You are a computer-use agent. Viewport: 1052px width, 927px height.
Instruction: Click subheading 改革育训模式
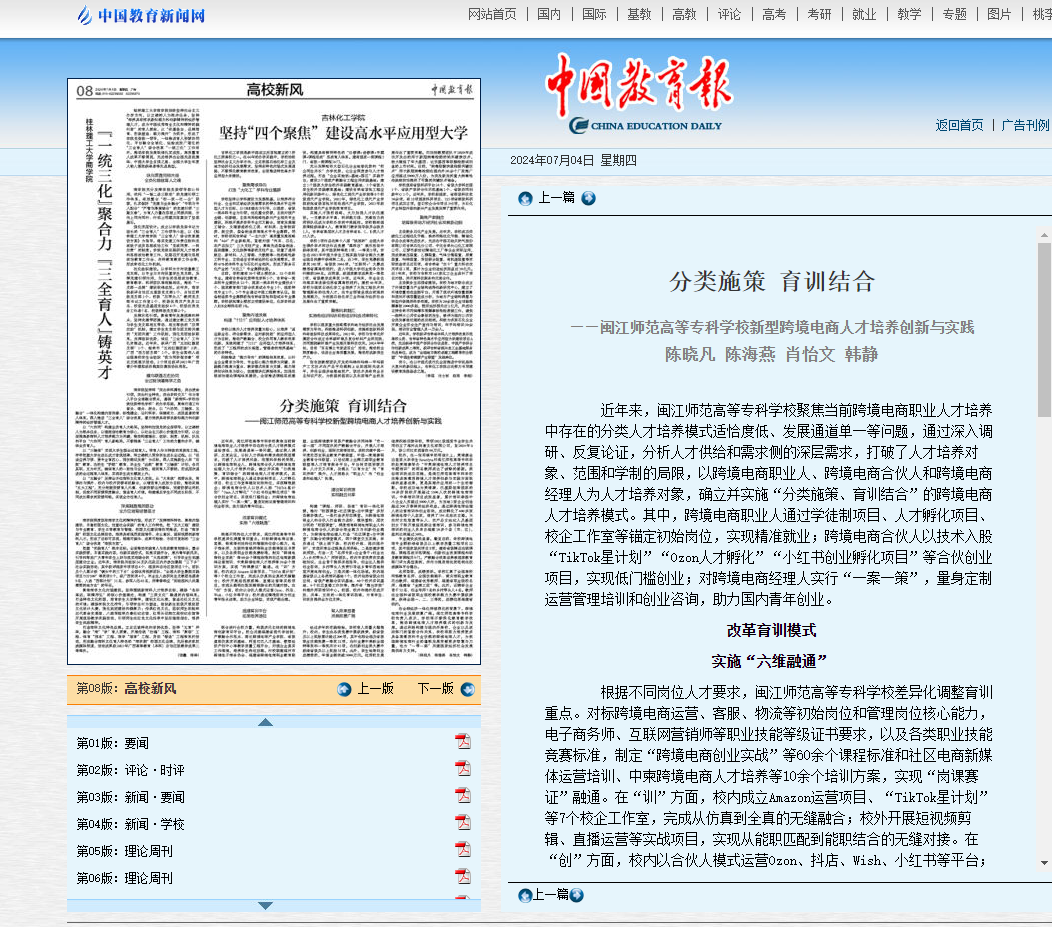772,631
